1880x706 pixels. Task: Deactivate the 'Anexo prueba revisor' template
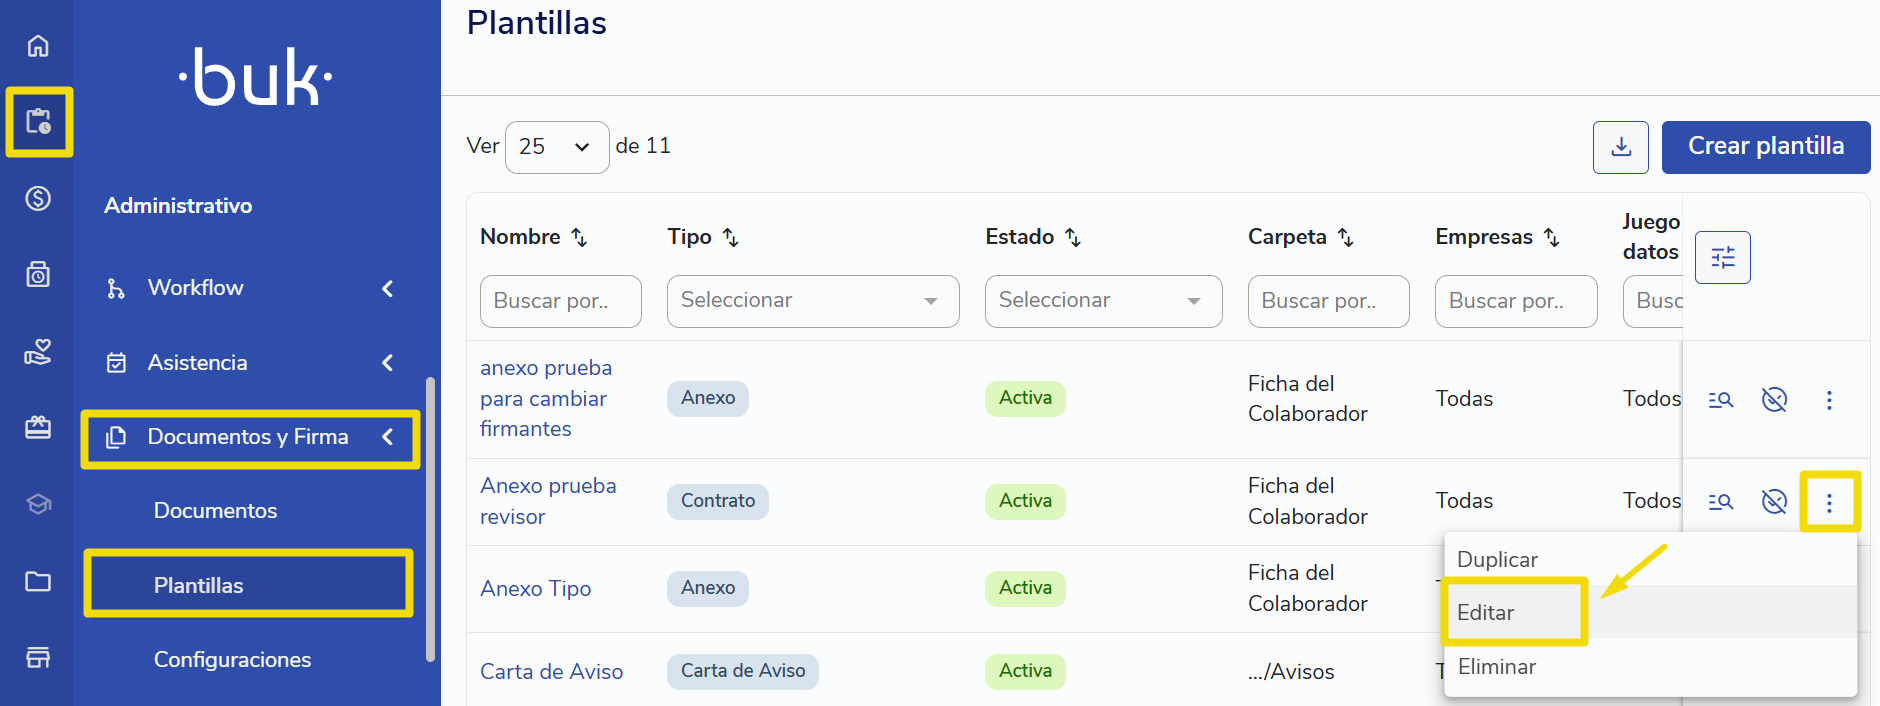(x=1774, y=501)
